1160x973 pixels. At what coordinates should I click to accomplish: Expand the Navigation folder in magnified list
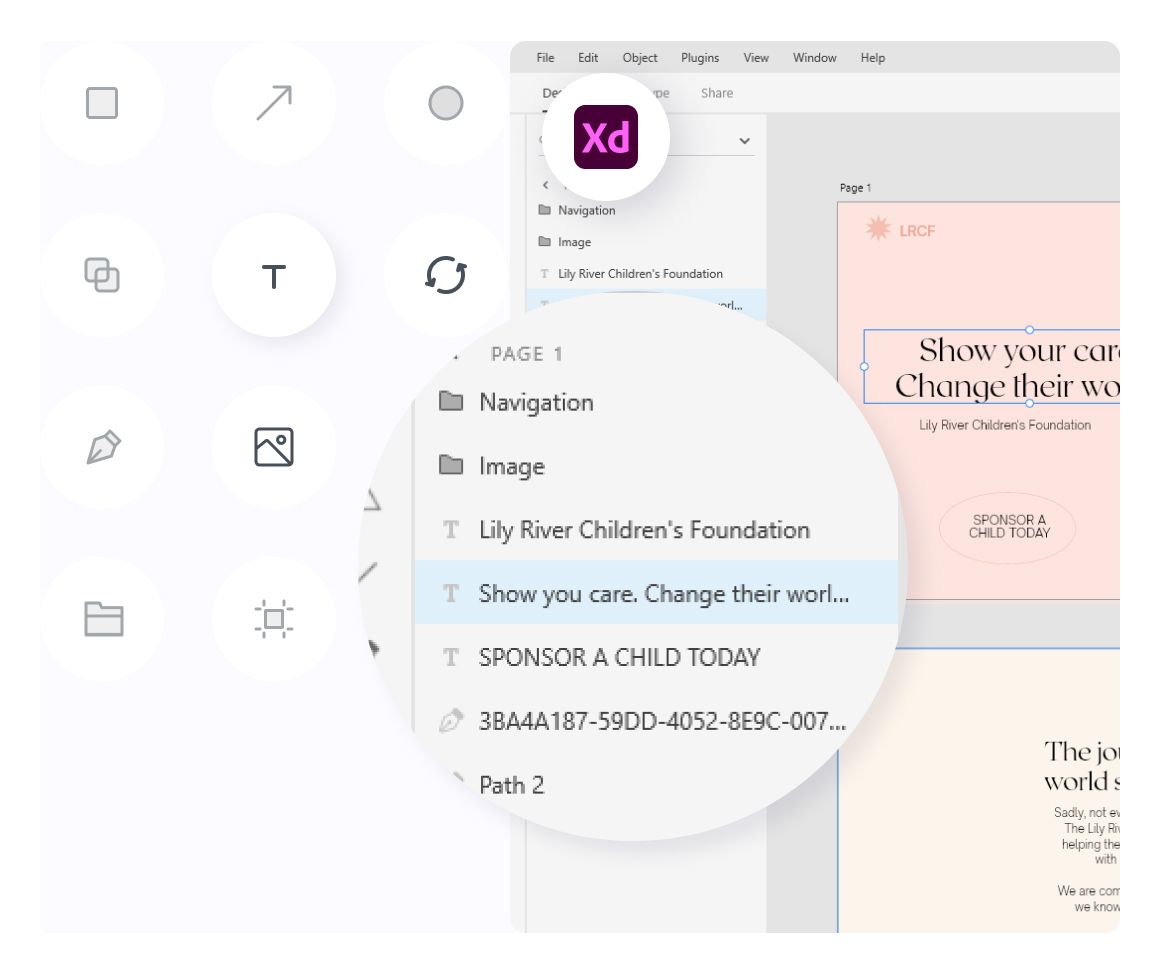point(536,402)
